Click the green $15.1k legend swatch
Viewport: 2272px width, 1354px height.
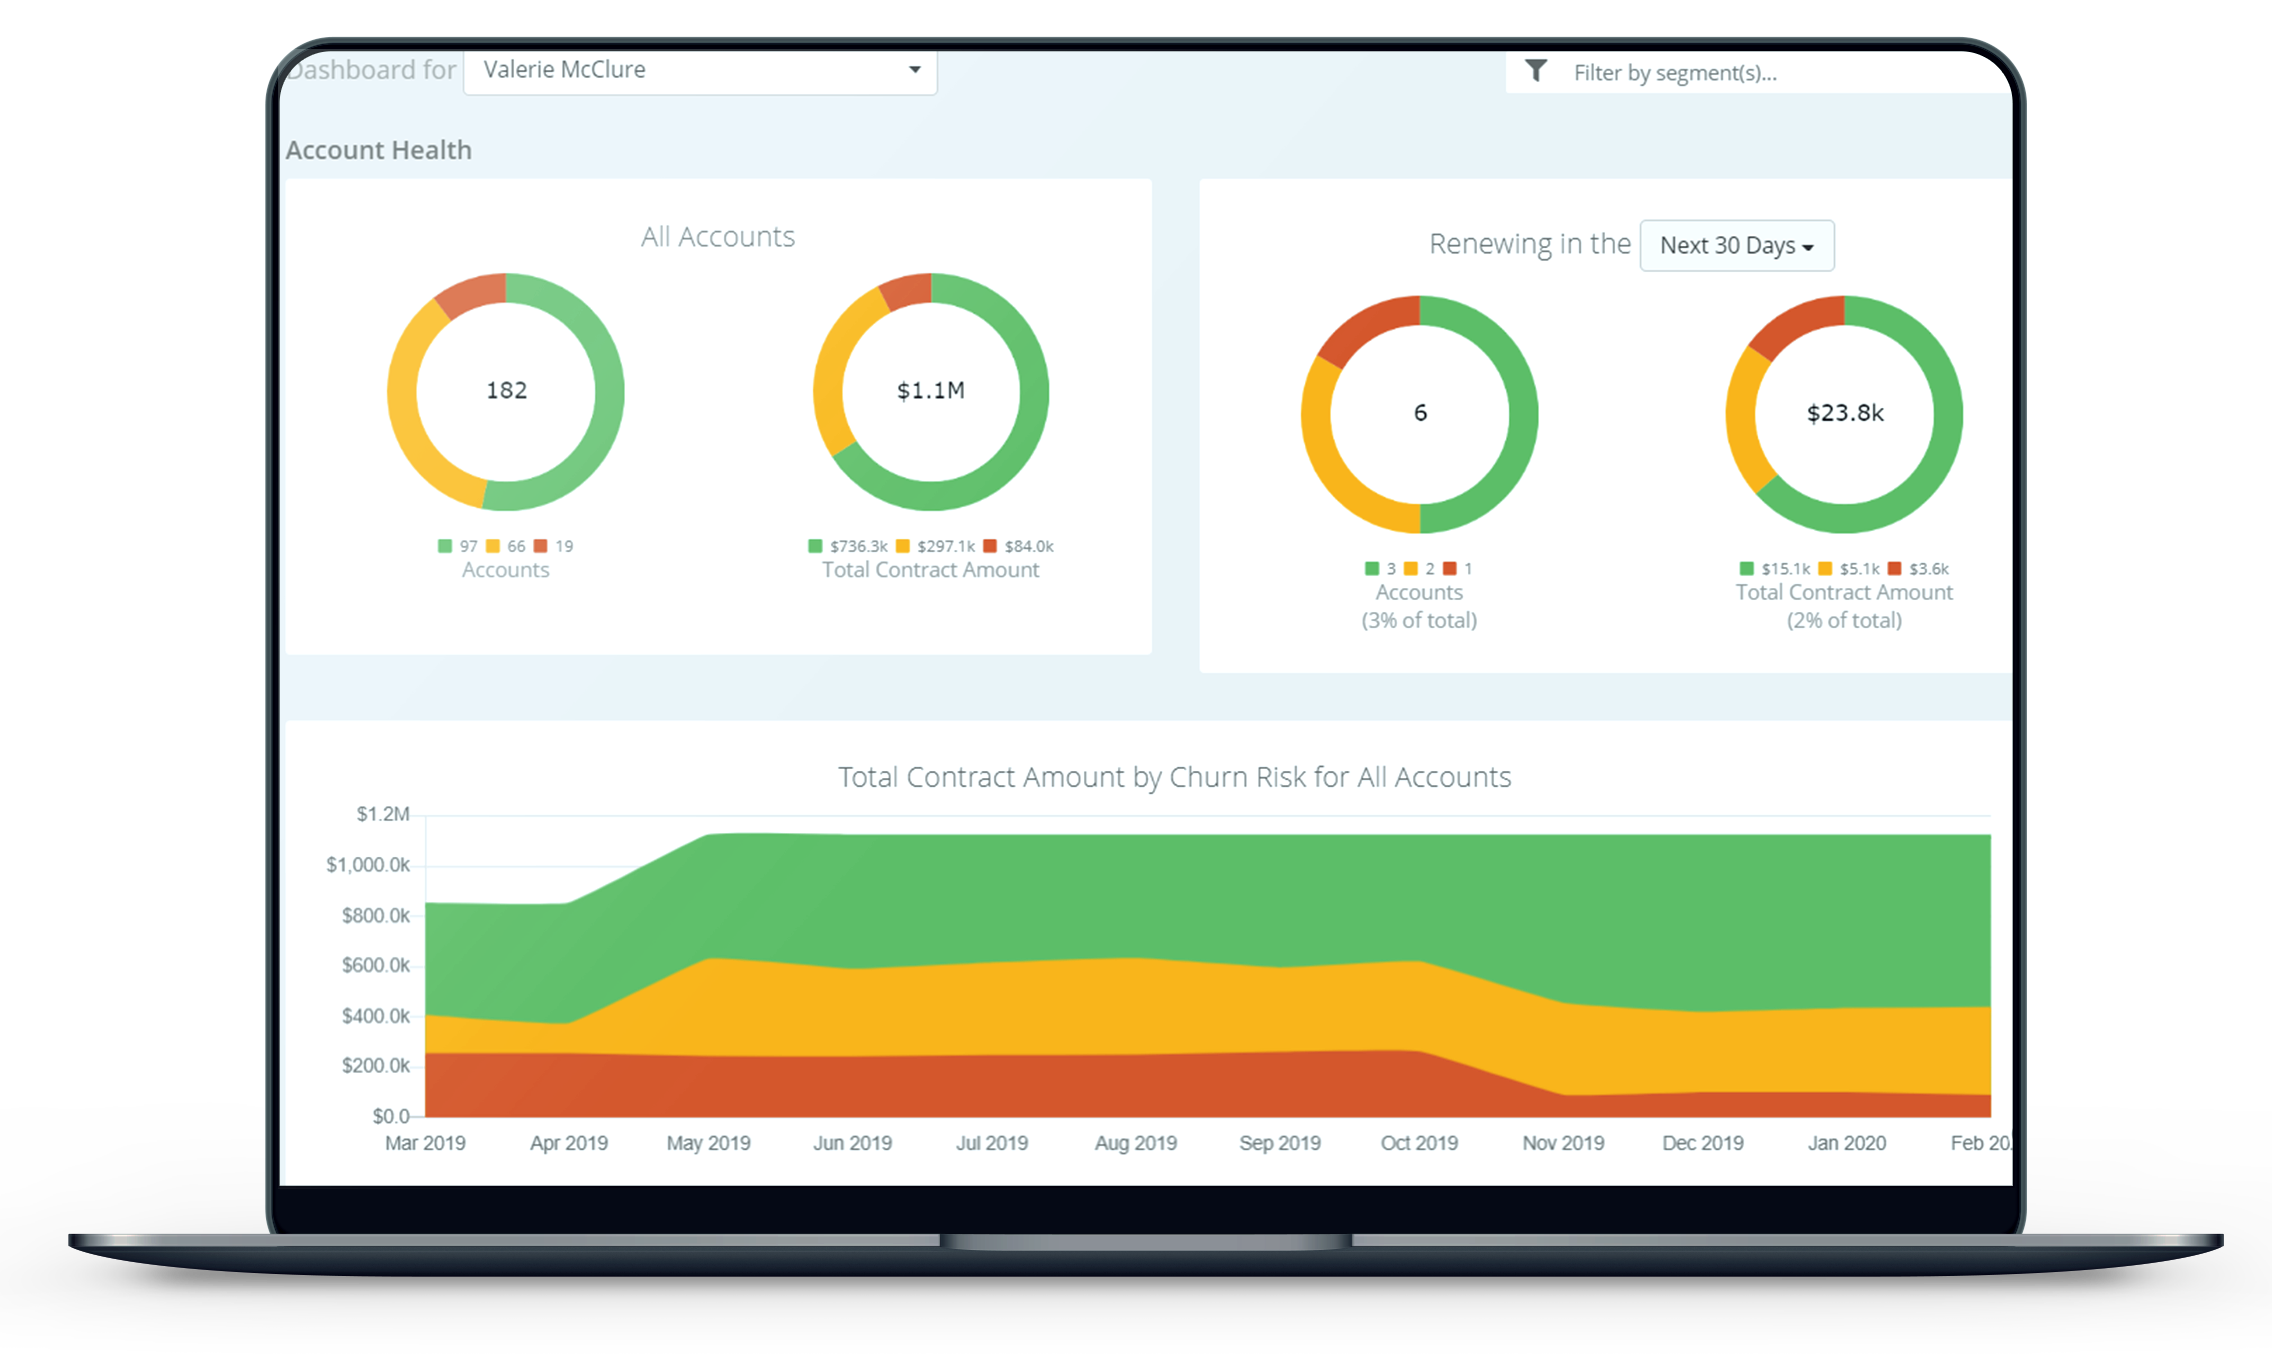click(1747, 569)
